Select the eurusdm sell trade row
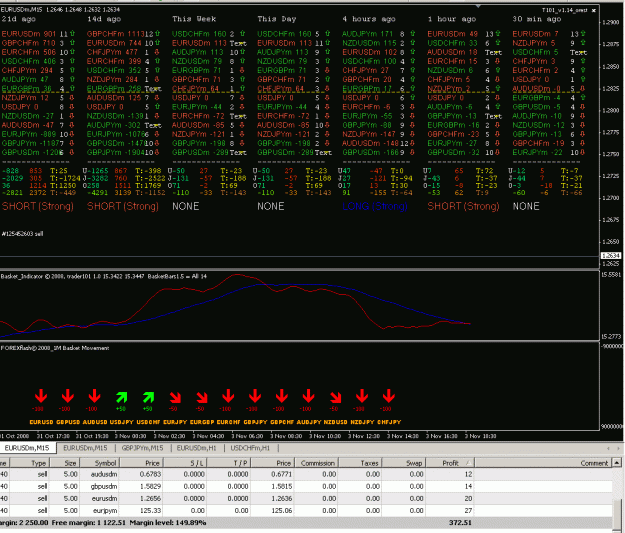625x533 pixels. (306, 498)
